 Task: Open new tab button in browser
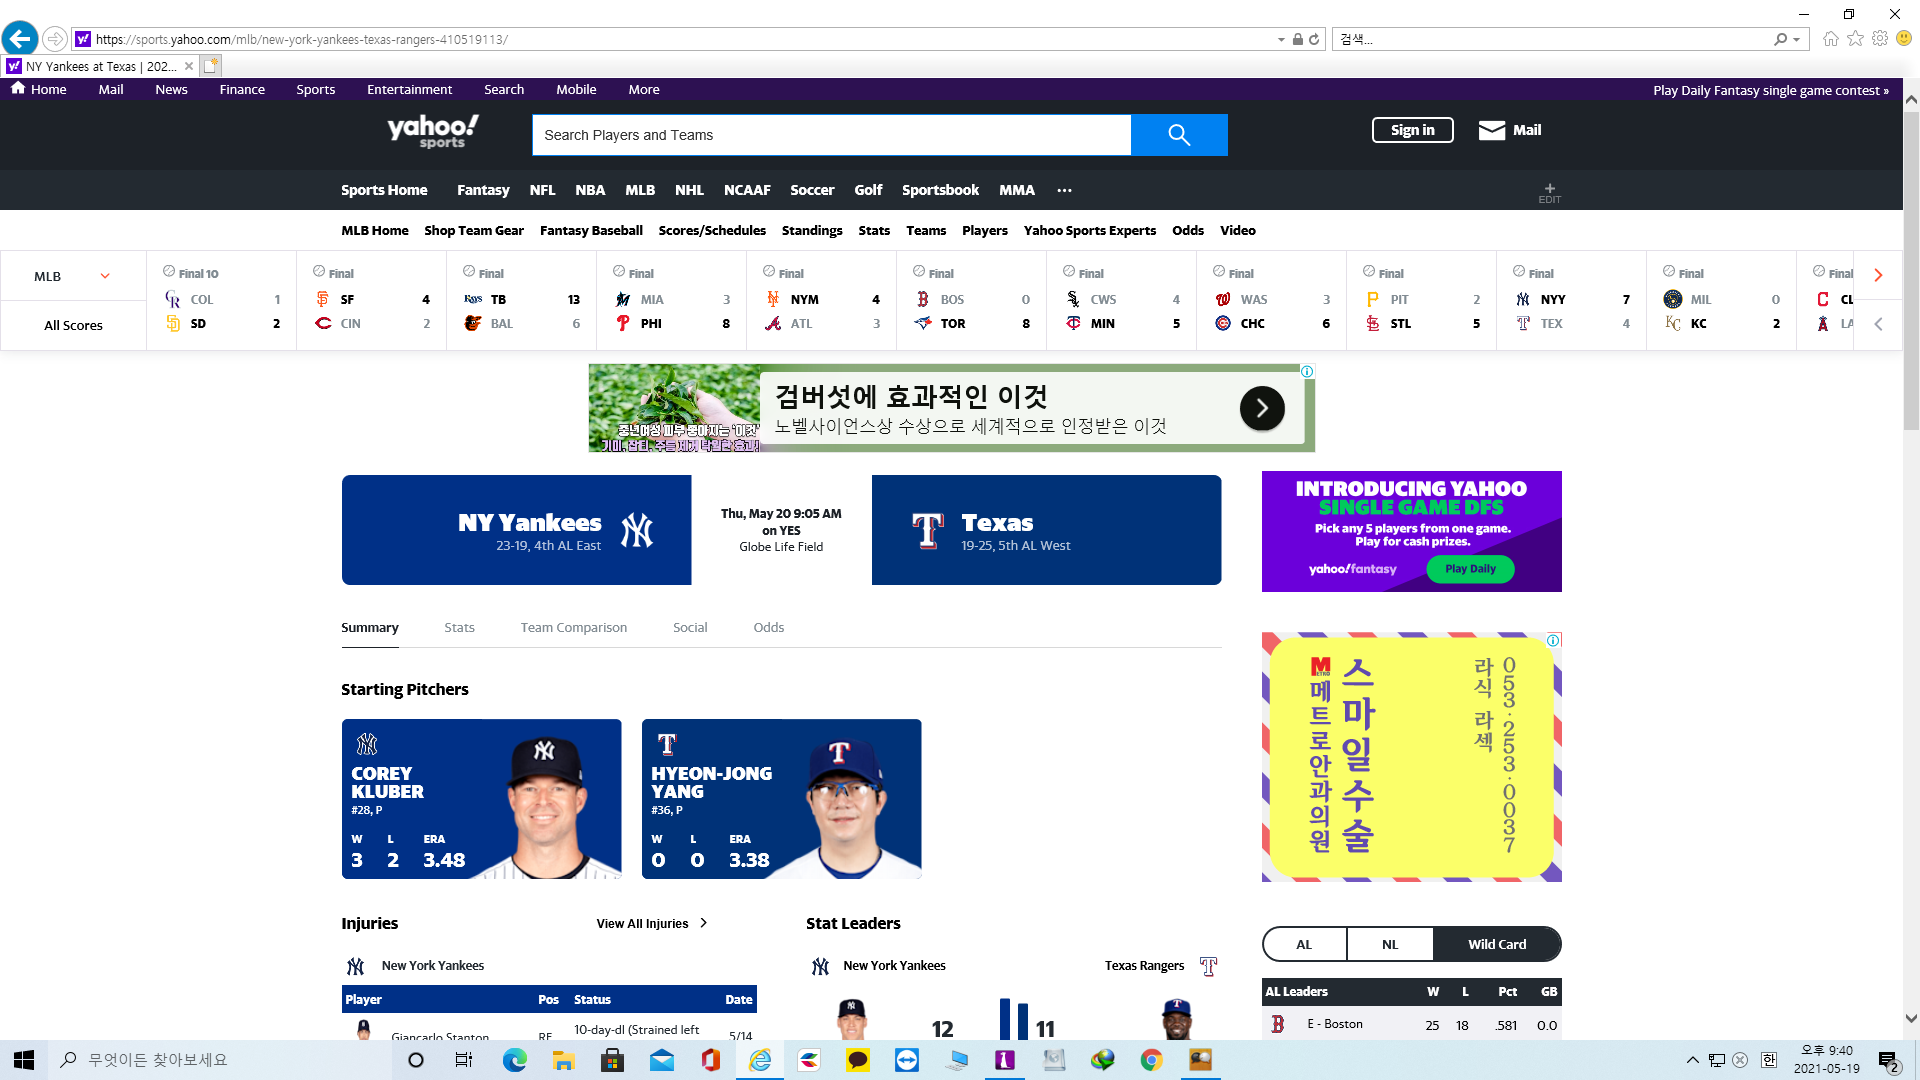[x=210, y=66]
